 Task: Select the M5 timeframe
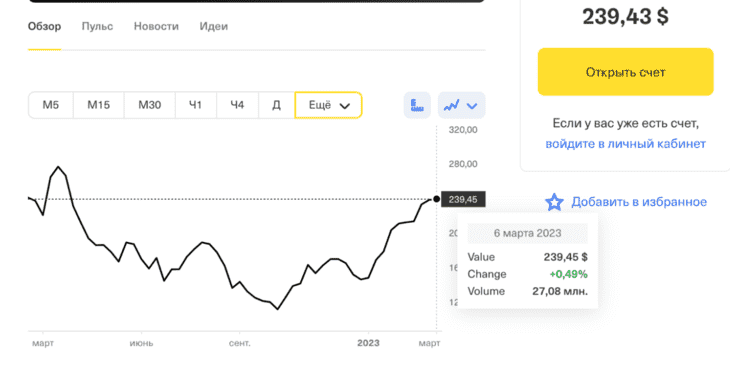[x=51, y=105]
